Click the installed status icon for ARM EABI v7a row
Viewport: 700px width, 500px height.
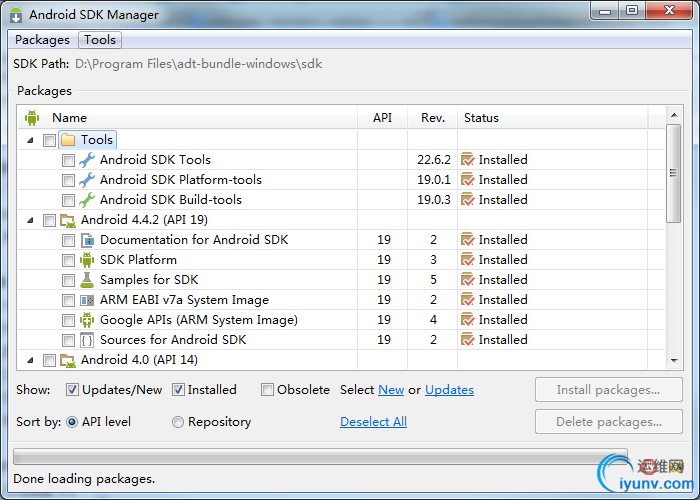(x=467, y=300)
